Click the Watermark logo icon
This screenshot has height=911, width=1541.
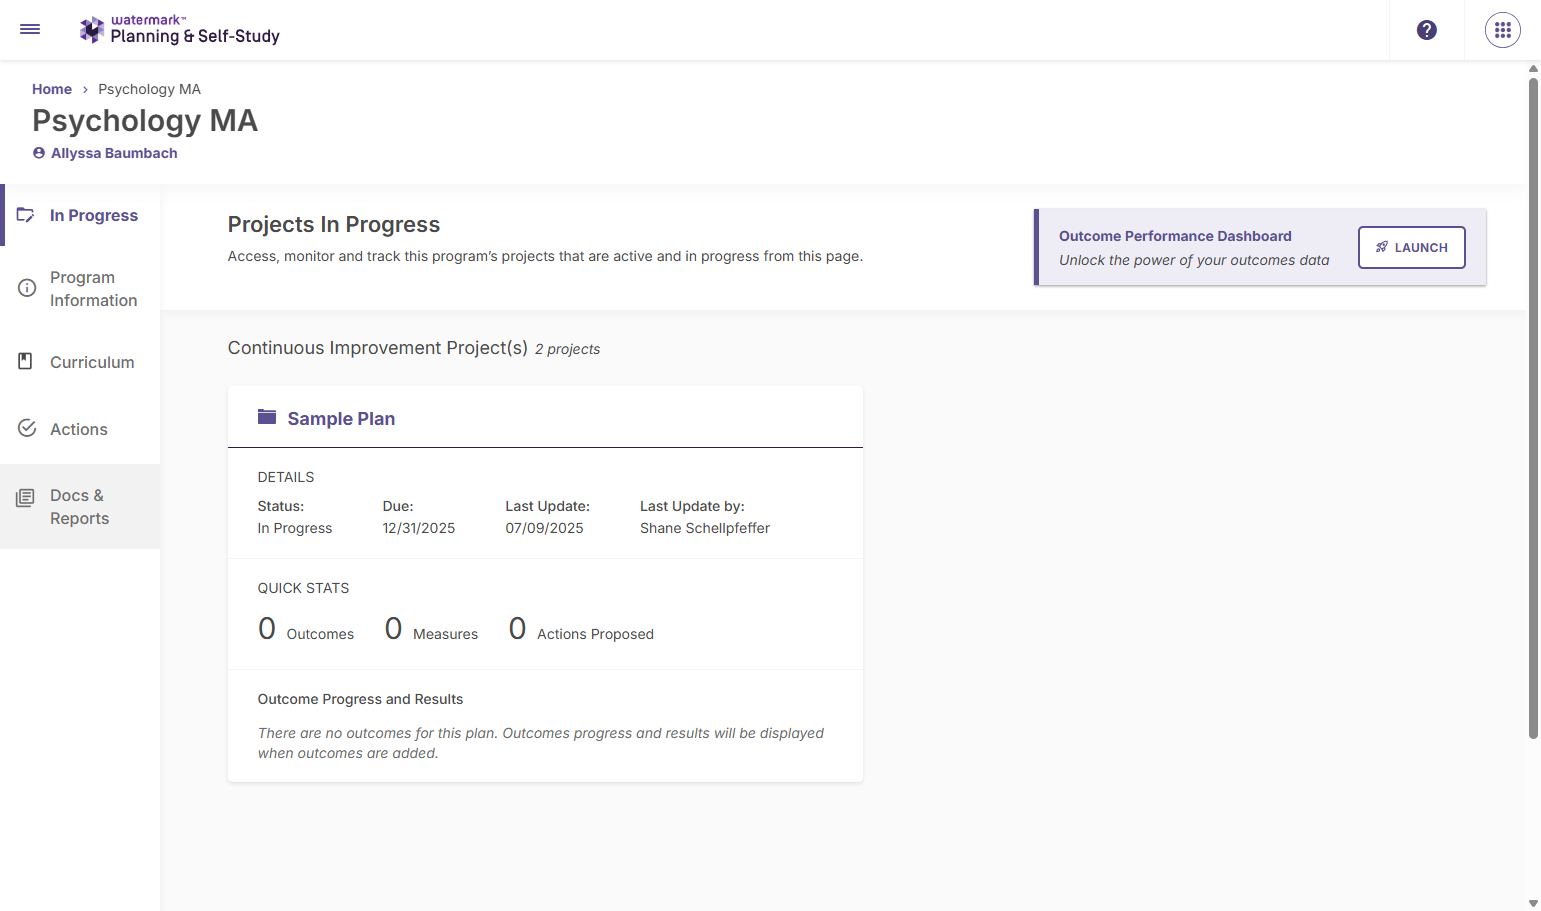coord(92,30)
